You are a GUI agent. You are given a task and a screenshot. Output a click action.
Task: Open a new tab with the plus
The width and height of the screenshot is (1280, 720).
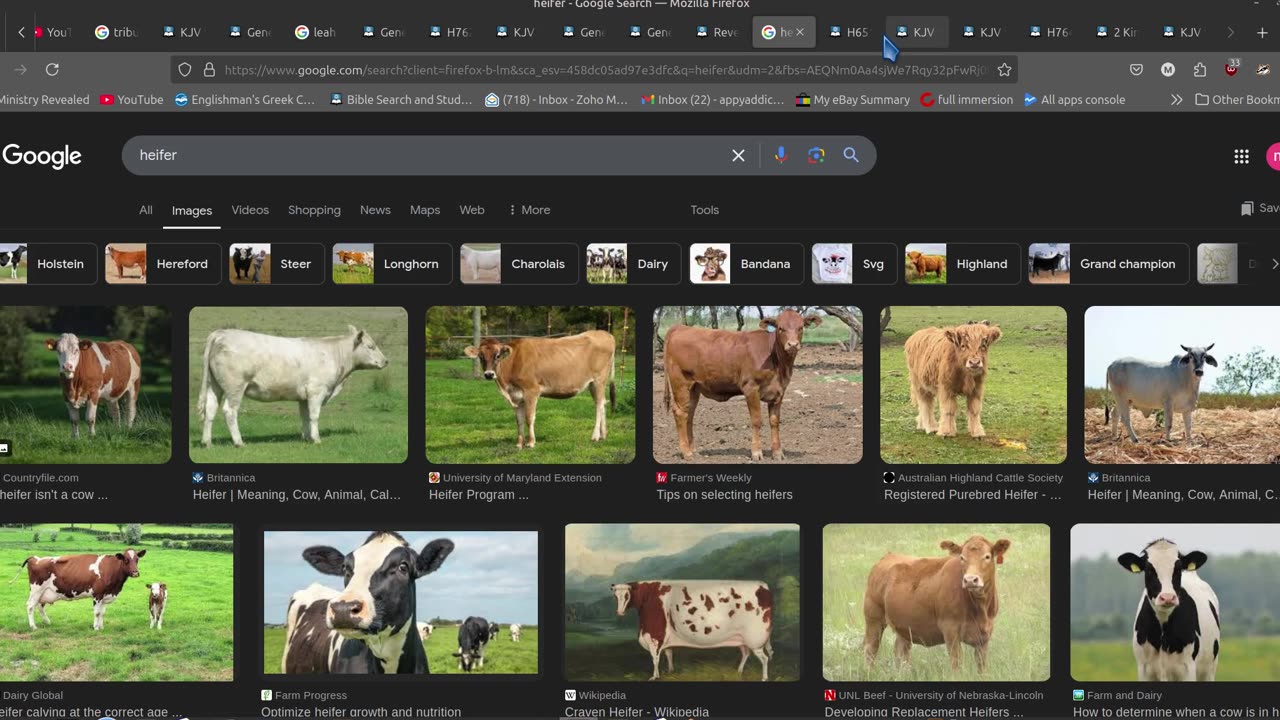click(1262, 32)
